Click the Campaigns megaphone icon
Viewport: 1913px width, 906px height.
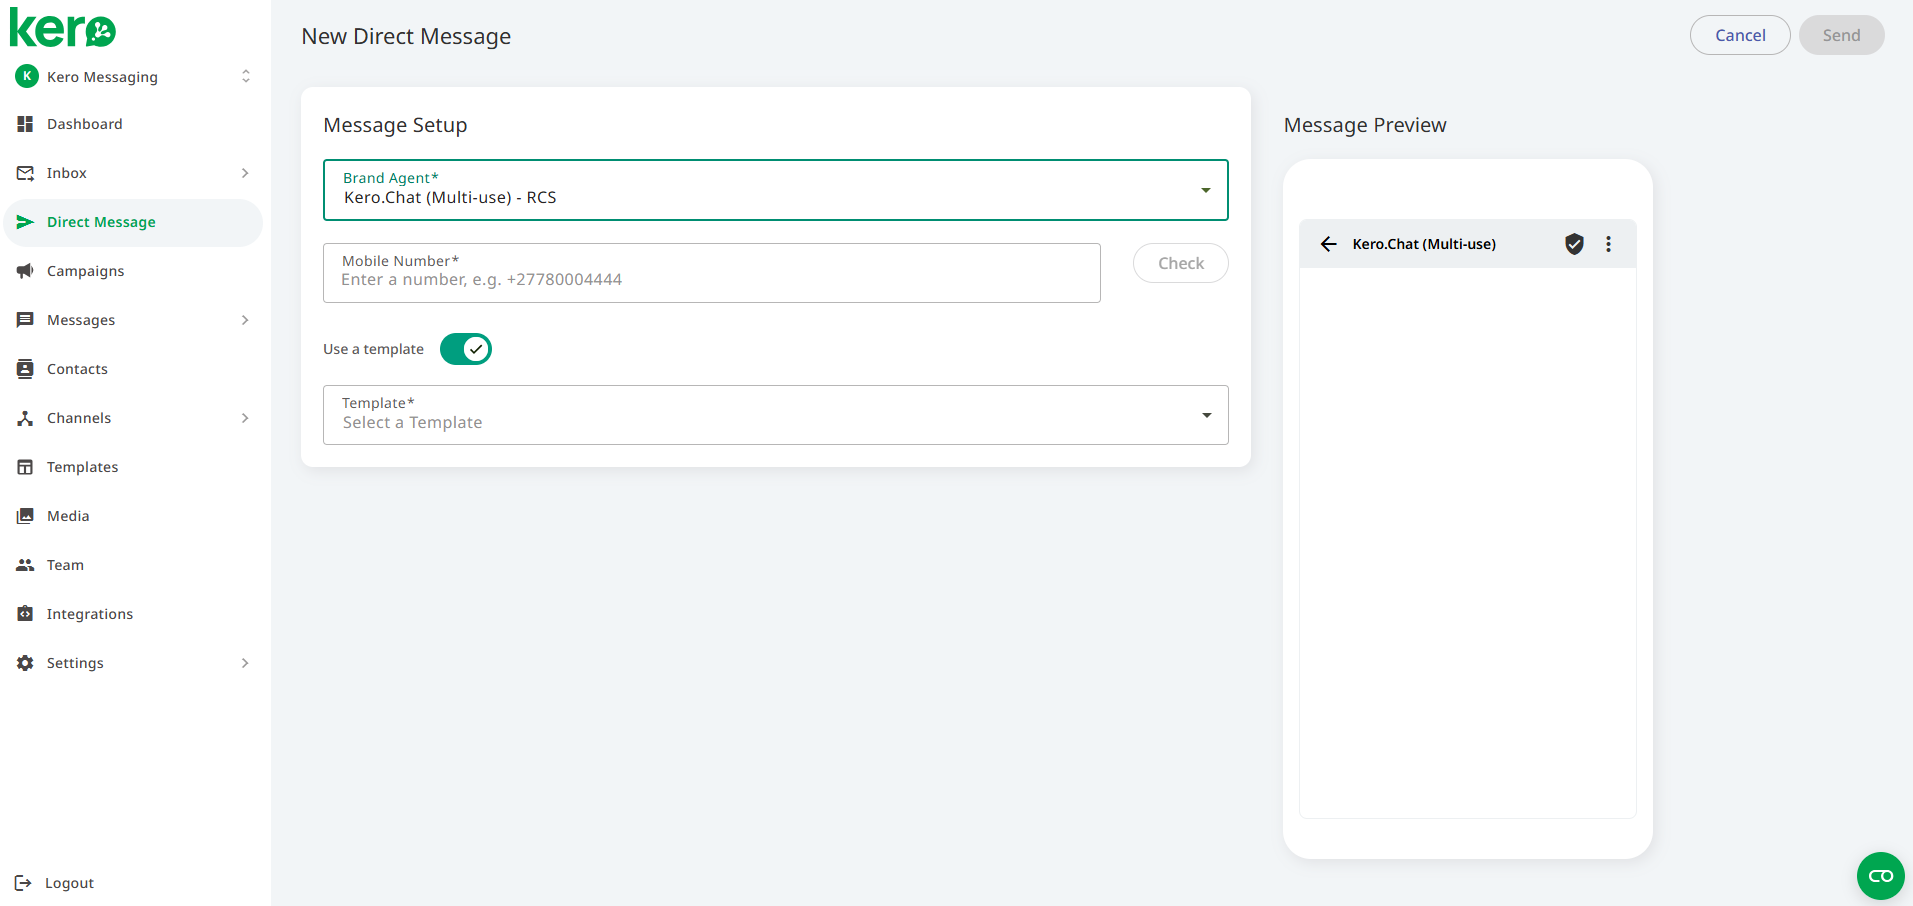click(x=25, y=271)
